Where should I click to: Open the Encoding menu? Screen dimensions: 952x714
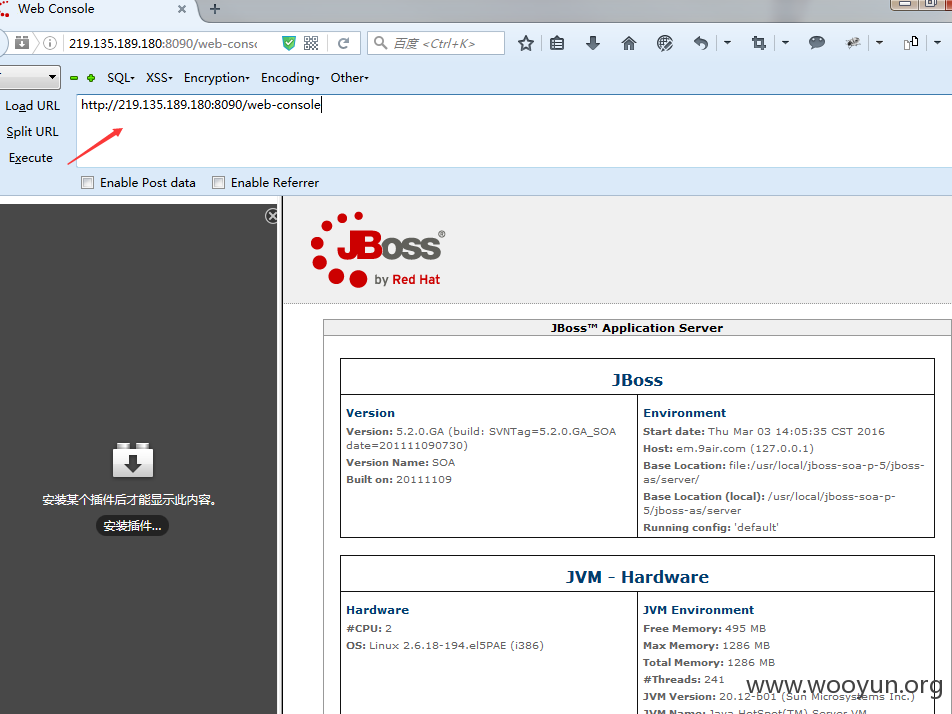290,78
